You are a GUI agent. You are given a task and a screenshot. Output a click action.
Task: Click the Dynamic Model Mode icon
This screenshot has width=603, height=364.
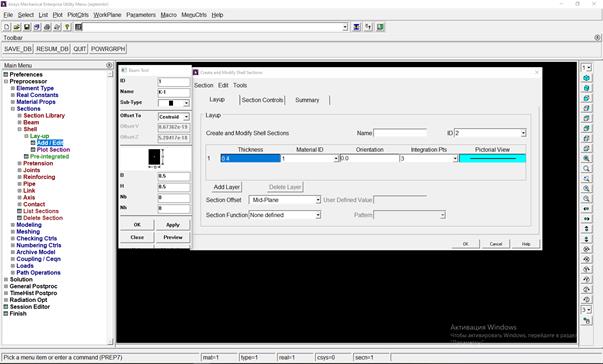(x=586, y=320)
